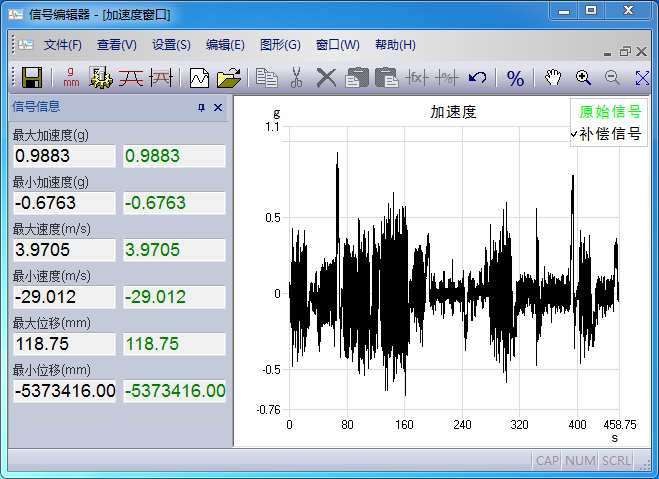Click the second Paste clipboard icon
The height and width of the screenshot is (479, 659).
click(387, 78)
